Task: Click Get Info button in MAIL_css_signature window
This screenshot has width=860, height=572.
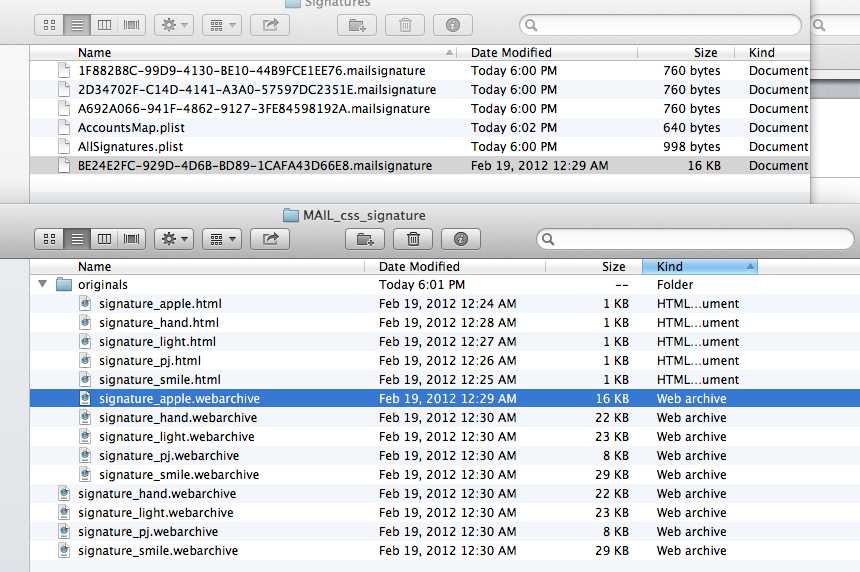Action: [461, 239]
